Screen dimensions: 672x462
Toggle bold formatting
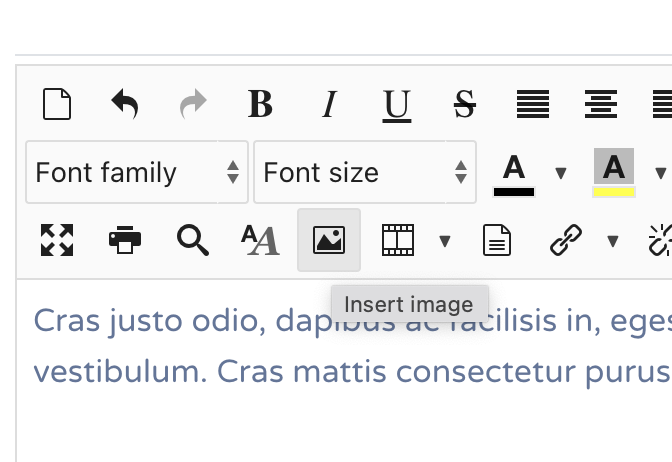tap(261, 104)
